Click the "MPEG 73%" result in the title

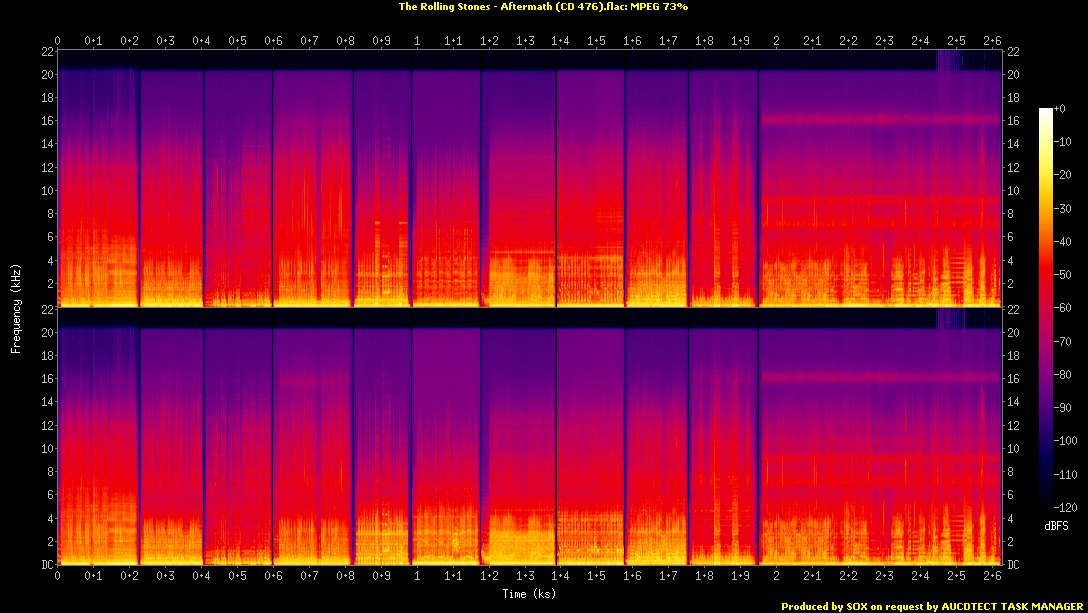(660, 6)
